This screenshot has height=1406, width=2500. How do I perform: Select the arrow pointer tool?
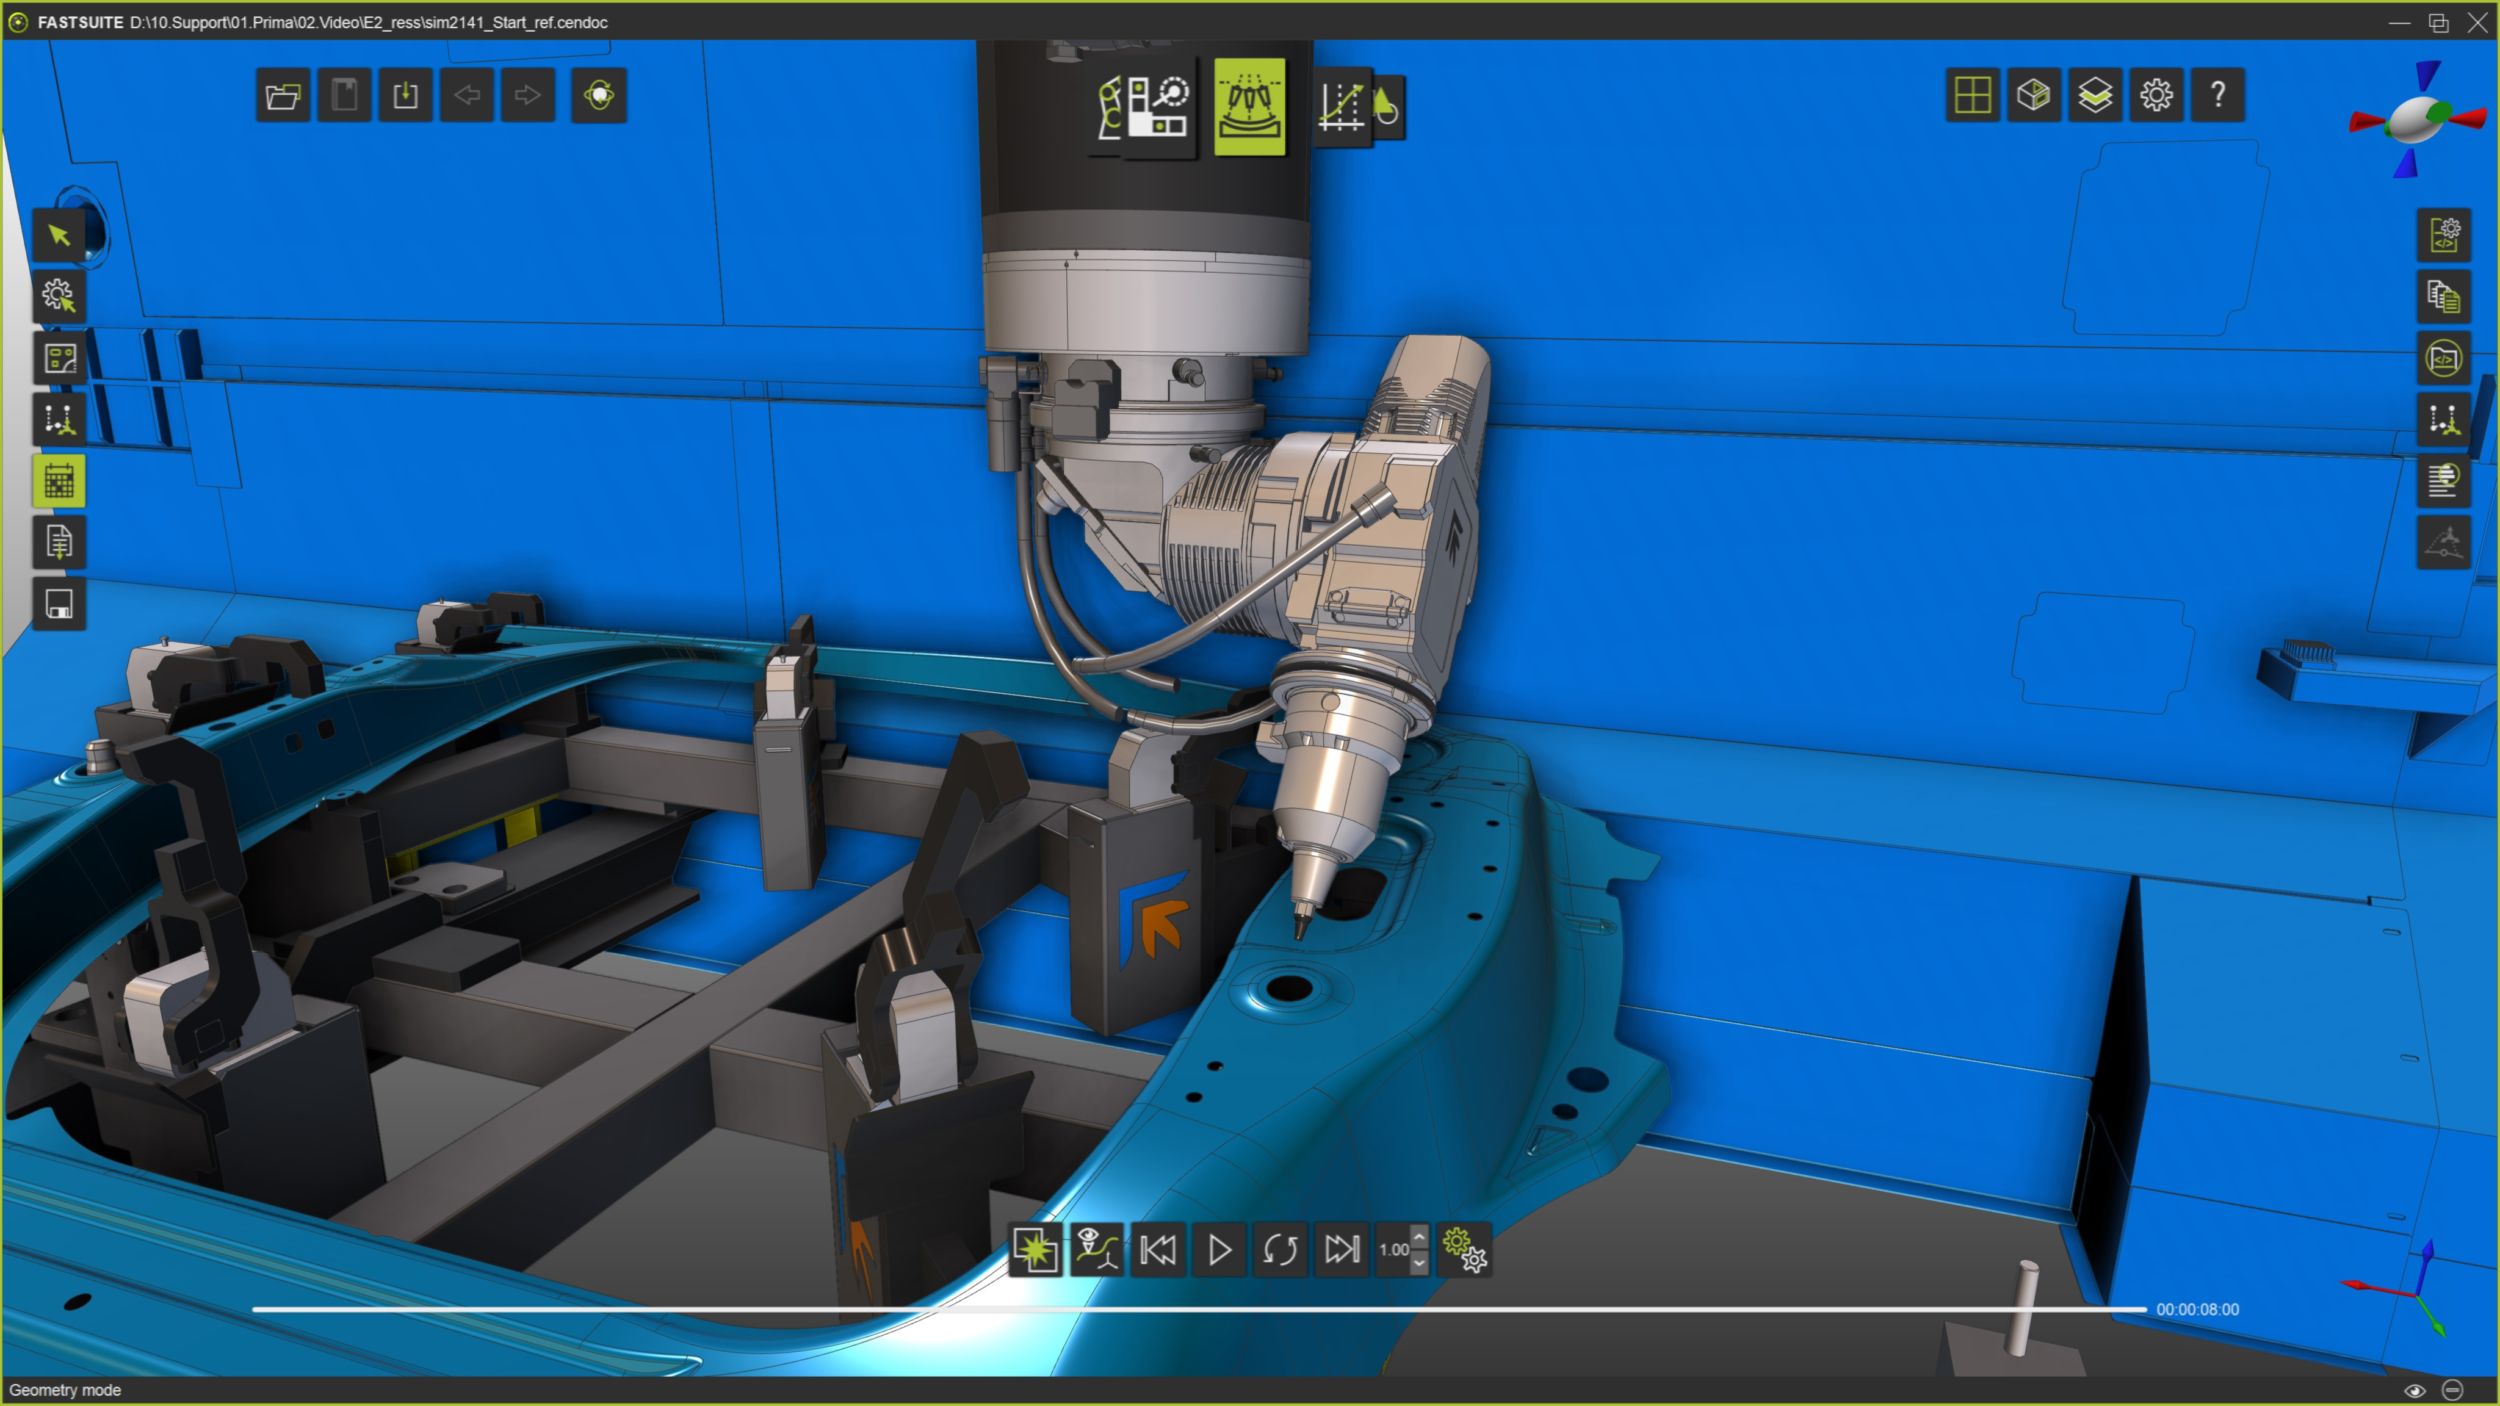[x=59, y=236]
